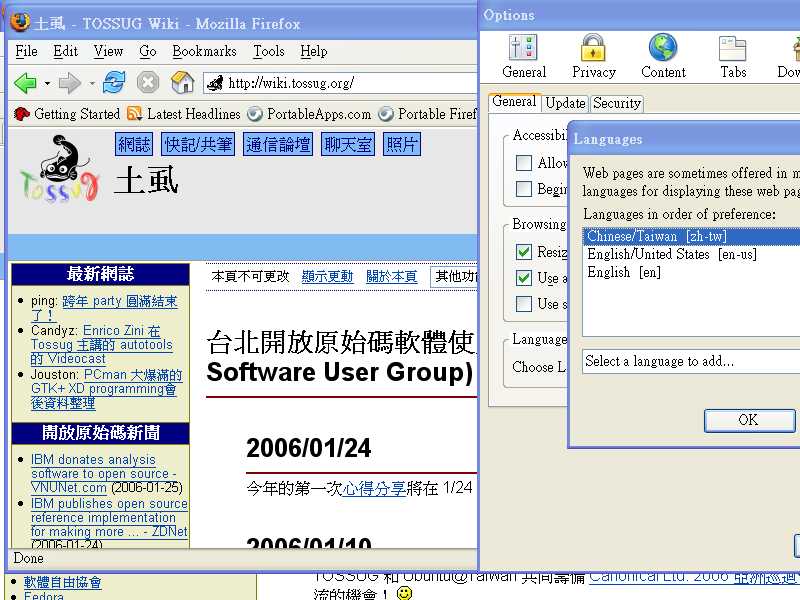Open the PCman GTK+ programming link
The image size is (800, 600).
point(106,389)
